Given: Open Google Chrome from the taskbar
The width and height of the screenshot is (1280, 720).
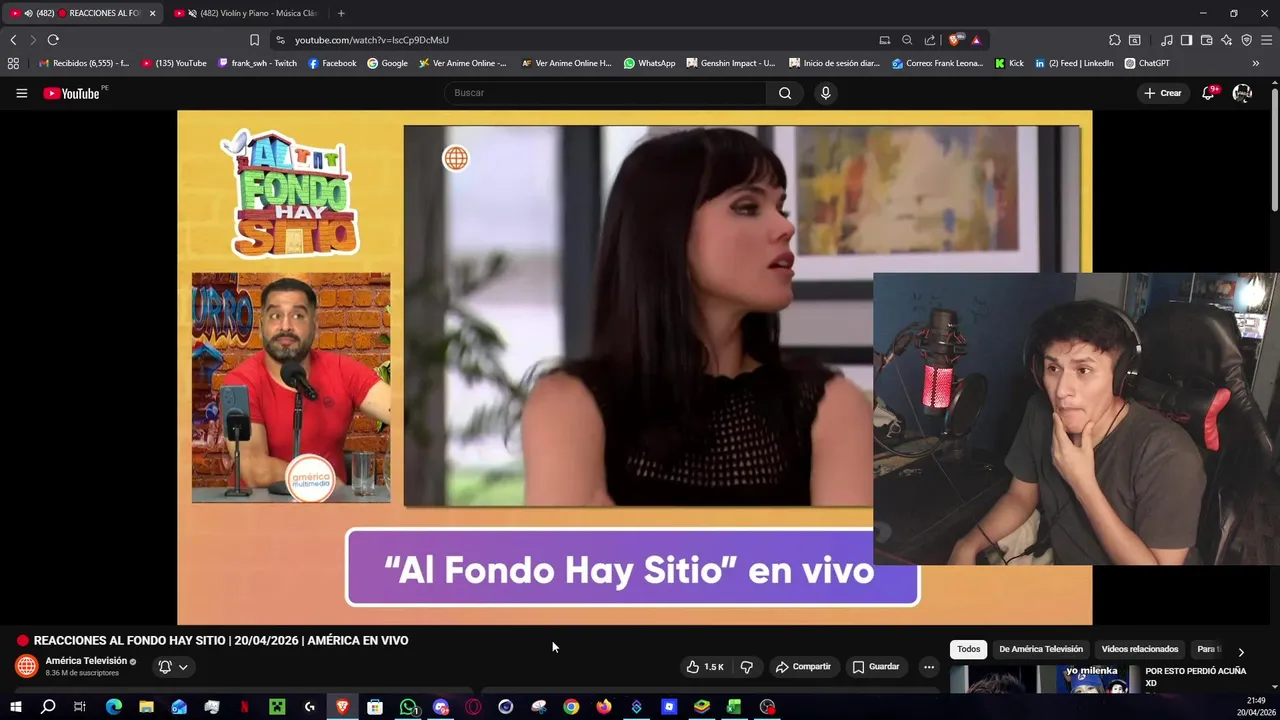Looking at the screenshot, I should (x=571, y=707).
